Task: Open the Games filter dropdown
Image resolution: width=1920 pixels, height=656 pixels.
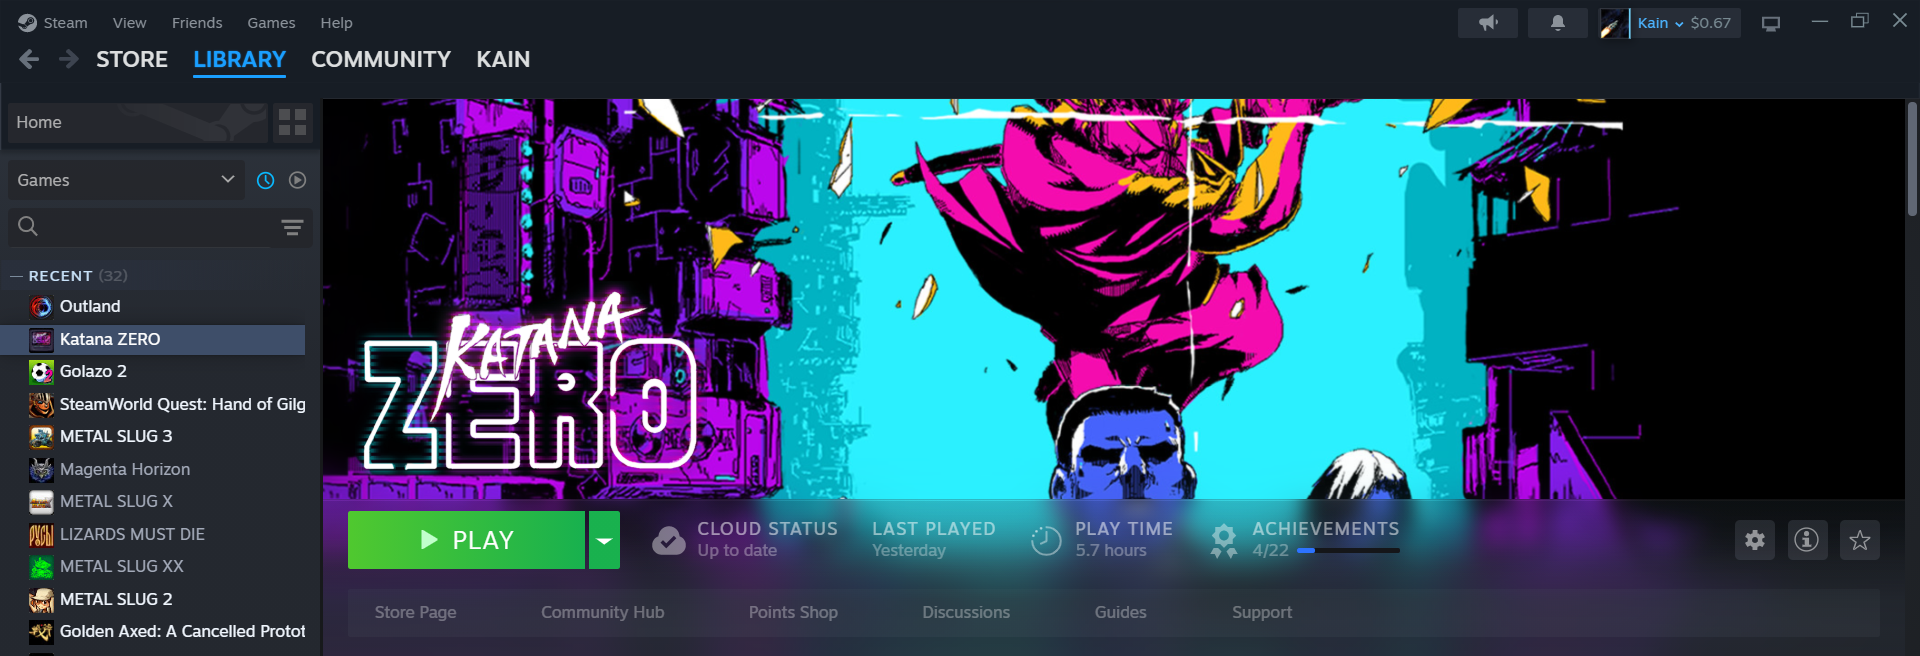Action: pos(125,180)
